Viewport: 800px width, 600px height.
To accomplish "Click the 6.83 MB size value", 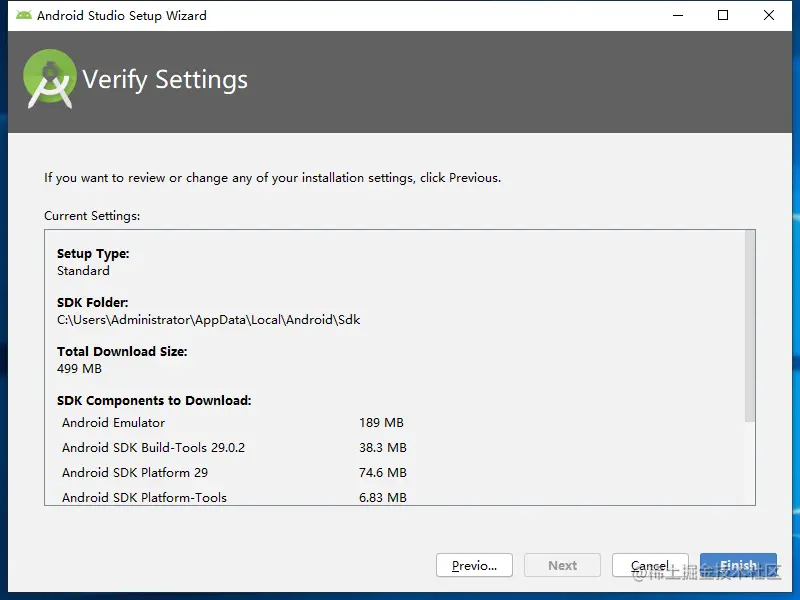I will click(x=383, y=497).
